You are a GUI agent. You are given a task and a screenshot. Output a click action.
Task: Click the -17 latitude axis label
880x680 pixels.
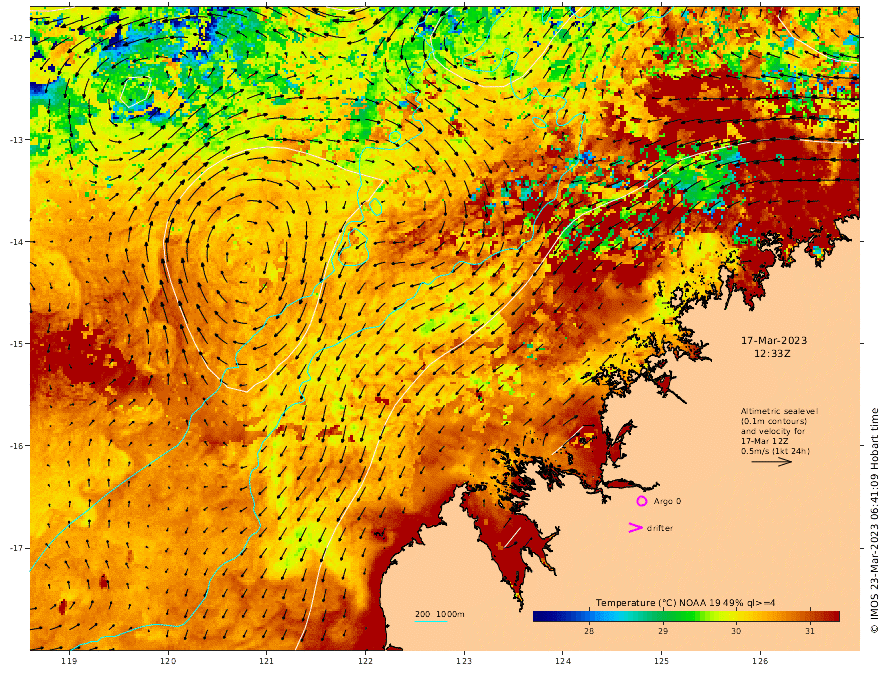[x=16, y=548]
